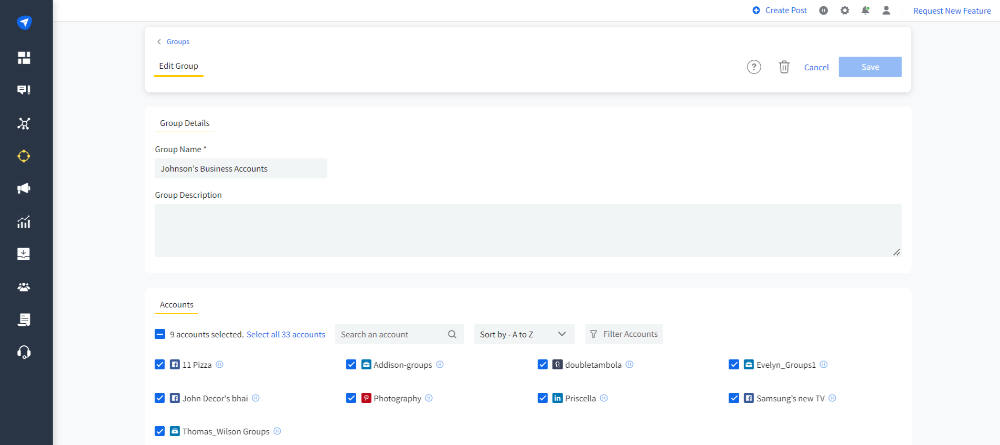1000x445 pixels.
Task: Open the Sort by - A to Z dropdown
Action: [524, 334]
